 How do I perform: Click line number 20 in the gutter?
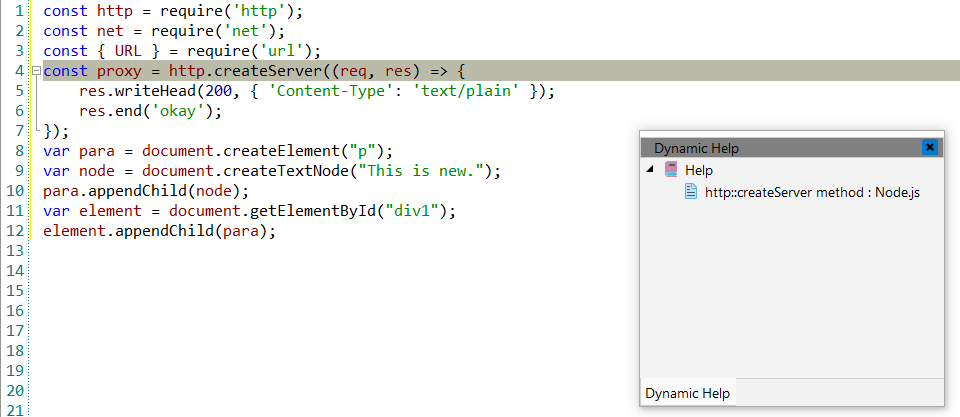15,391
